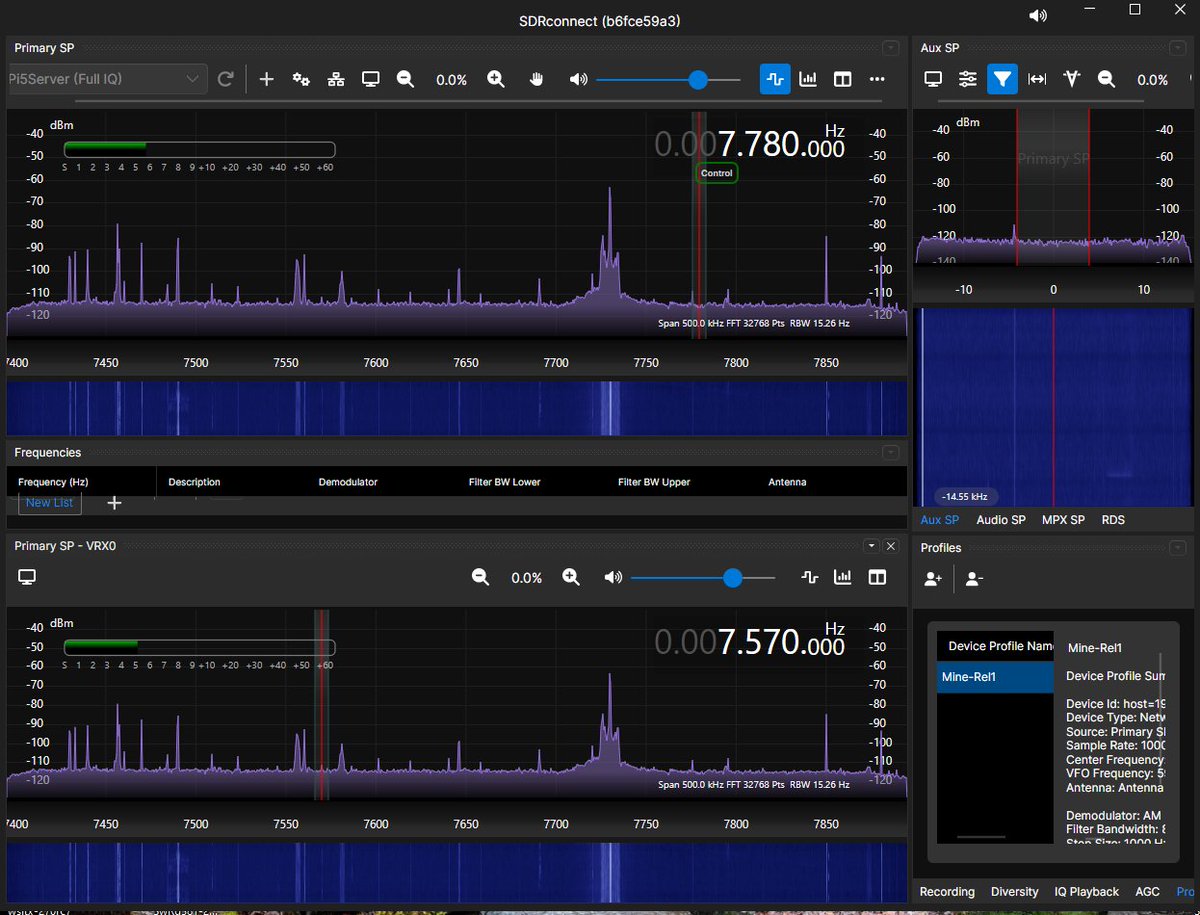The width and height of the screenshot is (1200, 915).
Task: Mute the Primary SP audio speaker
Action: point(578,79)
